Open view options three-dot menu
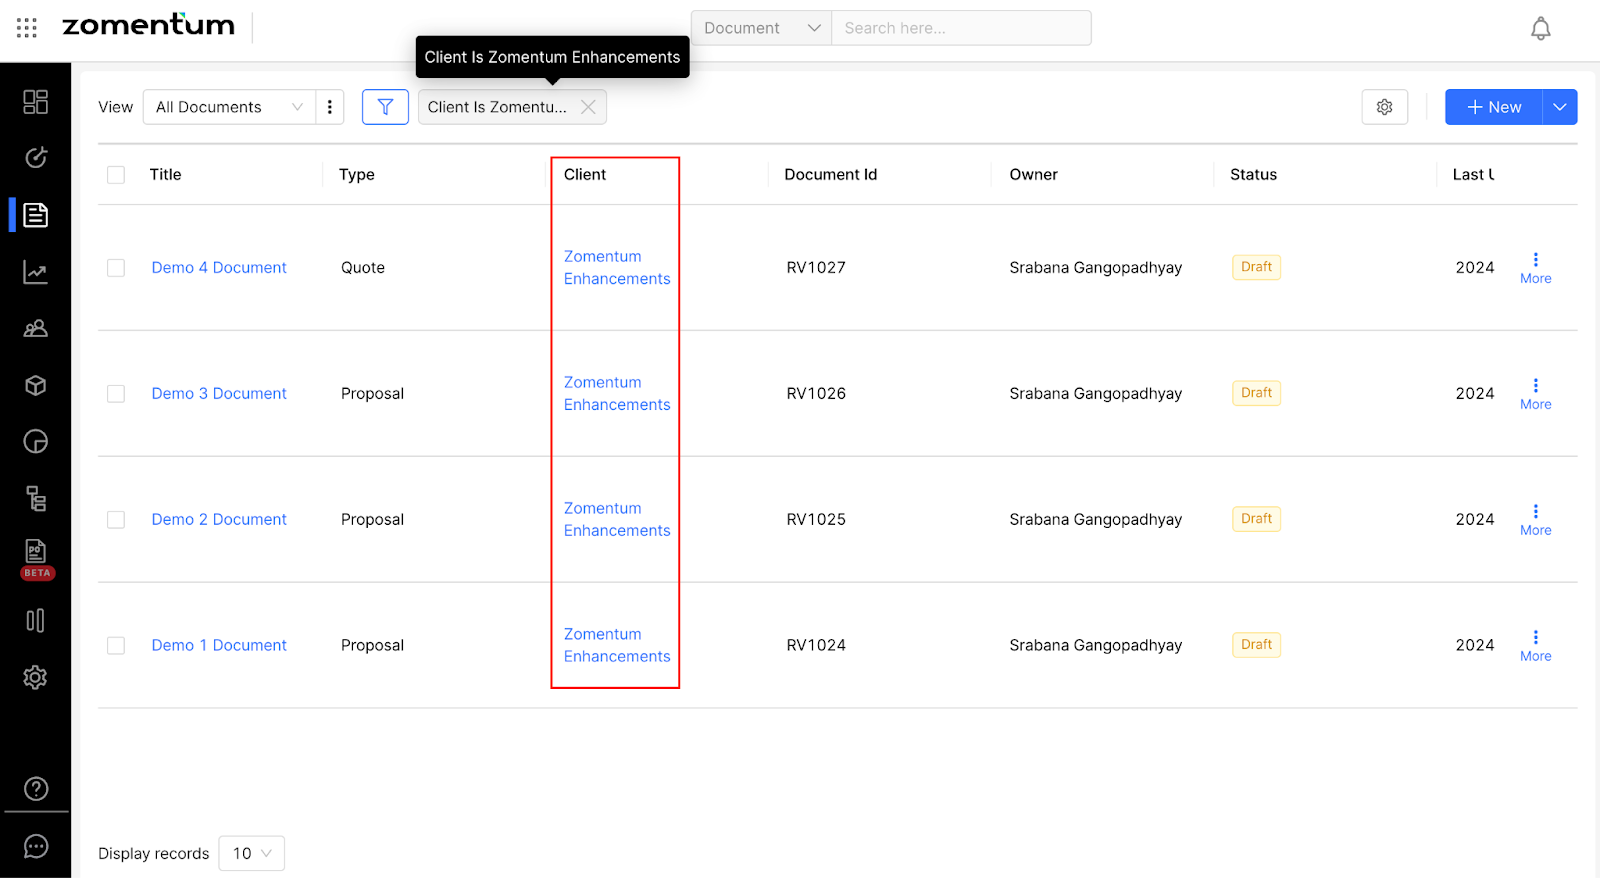 click(330, 107)
